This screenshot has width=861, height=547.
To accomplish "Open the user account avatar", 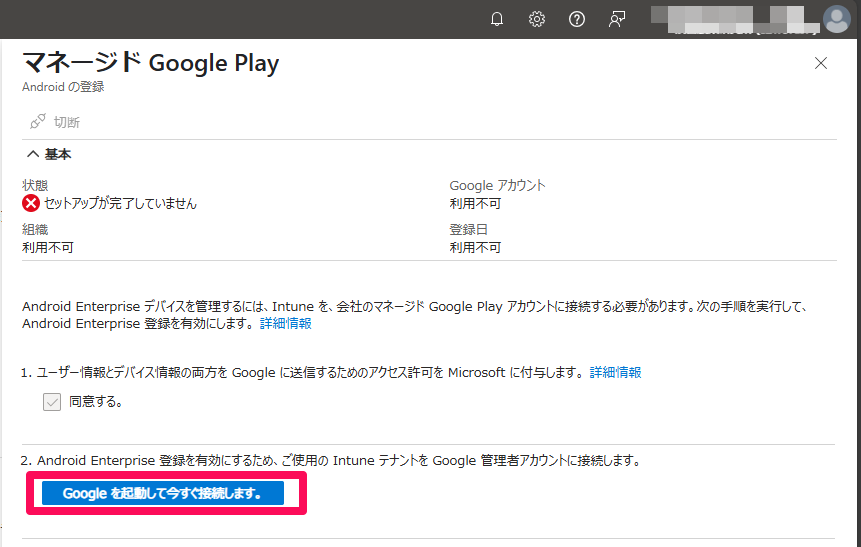I will coord(837,19).
